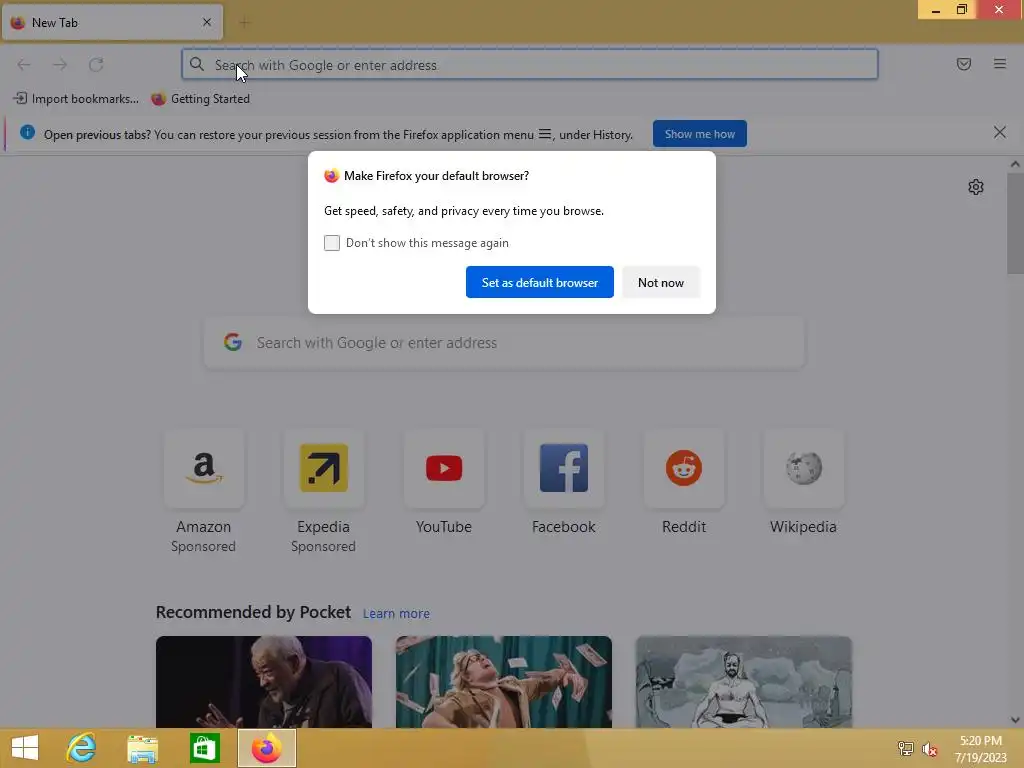Open the YouTube shortcut tile
Screen dimensions: 1024x768
click(x=444, y=468)
